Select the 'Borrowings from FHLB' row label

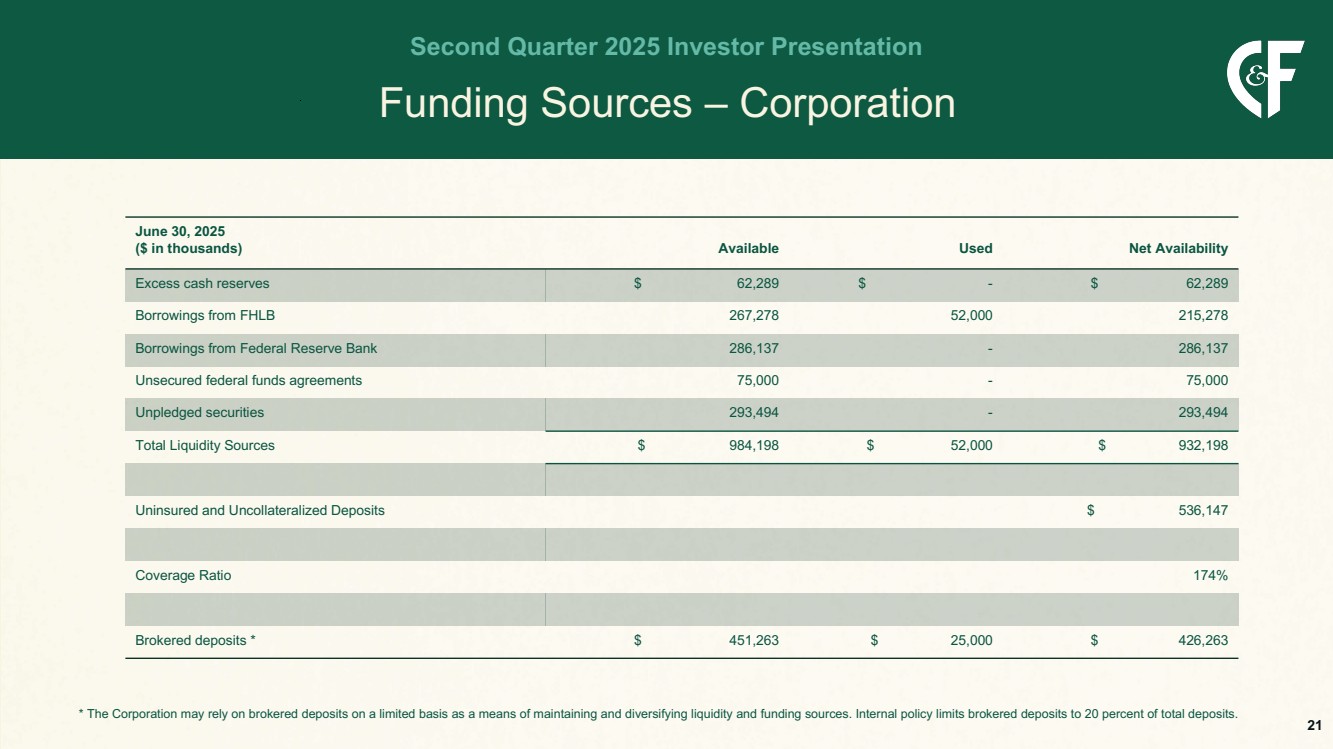click(205, 316)
